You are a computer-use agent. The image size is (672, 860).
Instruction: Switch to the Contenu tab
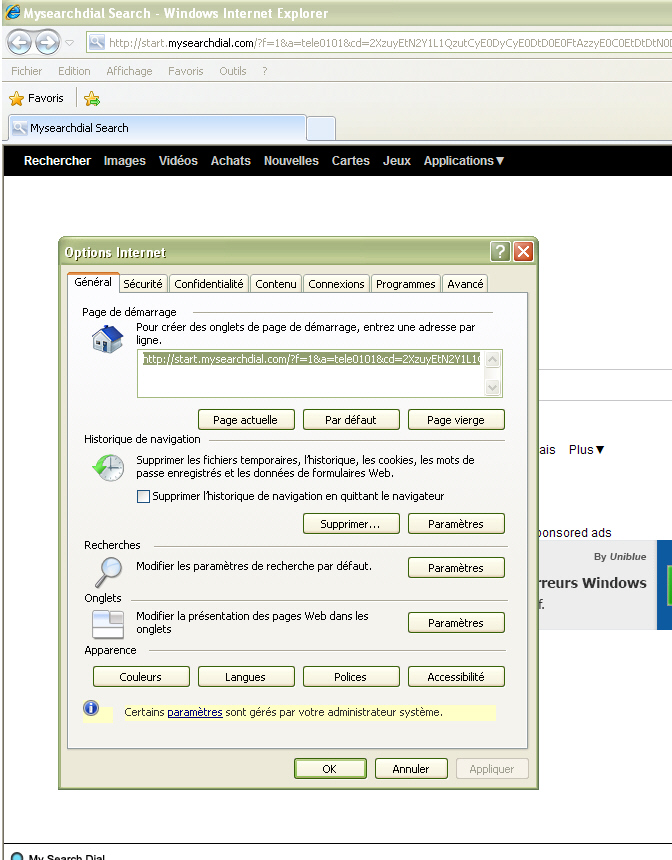275,284
